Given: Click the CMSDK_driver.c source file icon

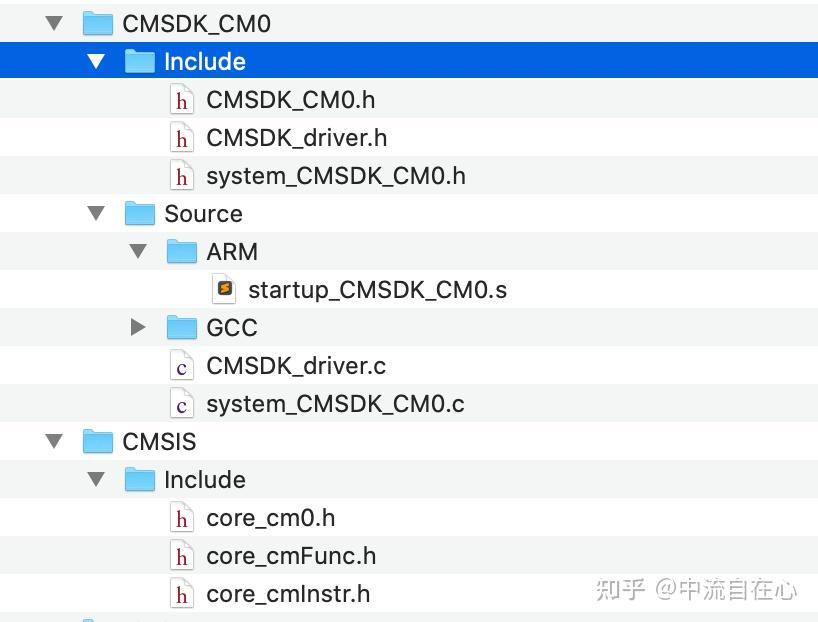Looking at the screenshot, I should 181,366.
